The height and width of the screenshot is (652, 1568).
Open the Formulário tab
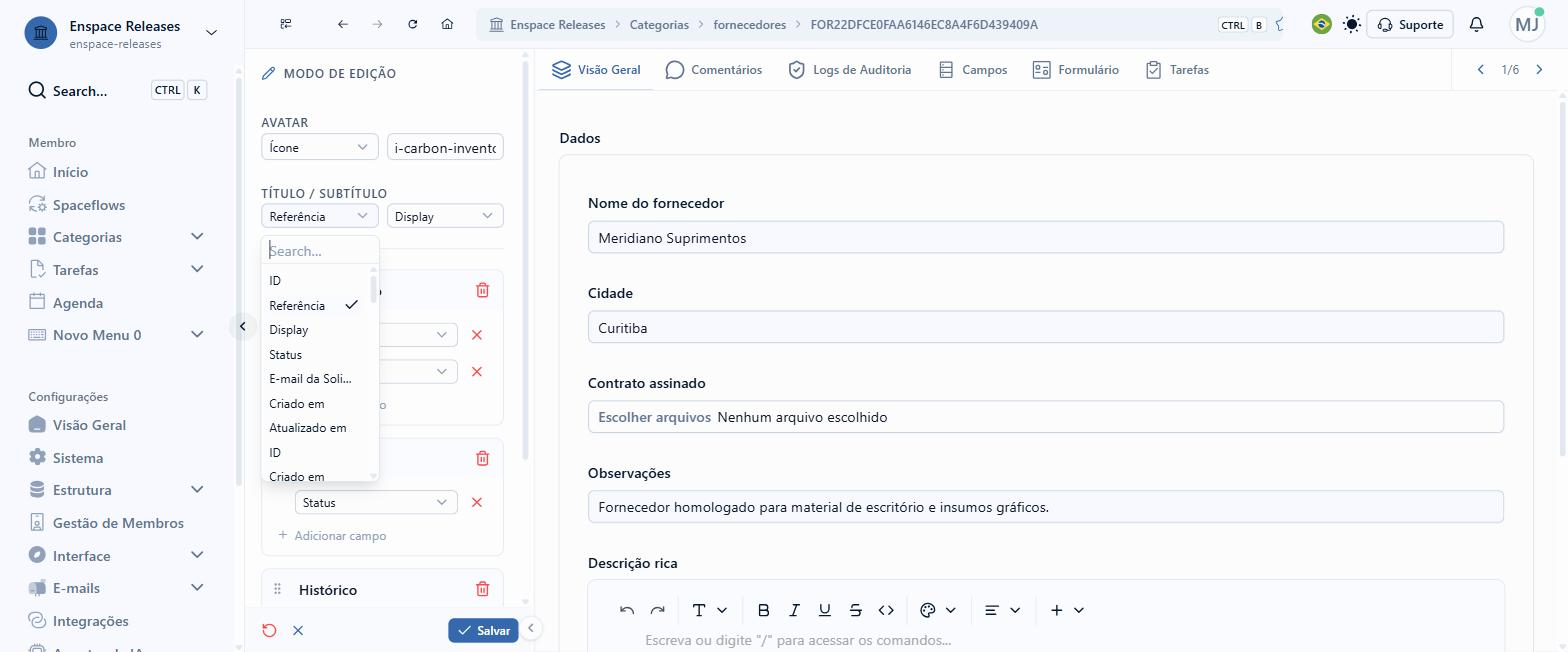pyautogui.click(x=1075, y=69)
